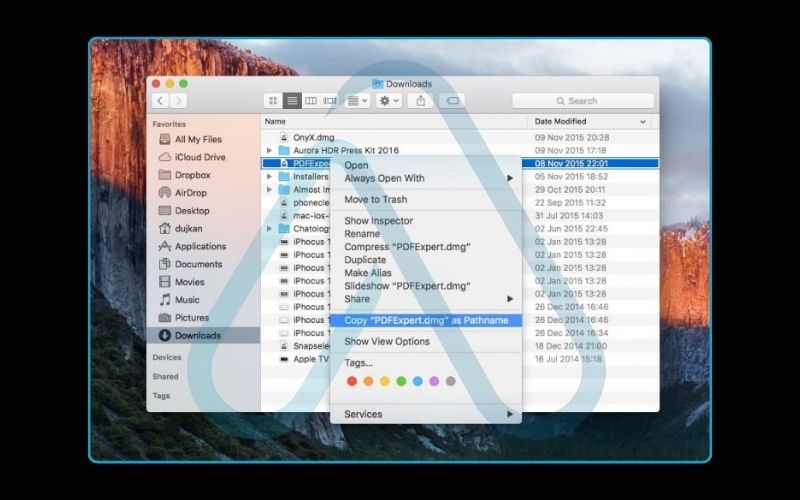Viewport: 800px width, 500px height.
Task: Apply the green tag color
Action: tap(401, 381)
